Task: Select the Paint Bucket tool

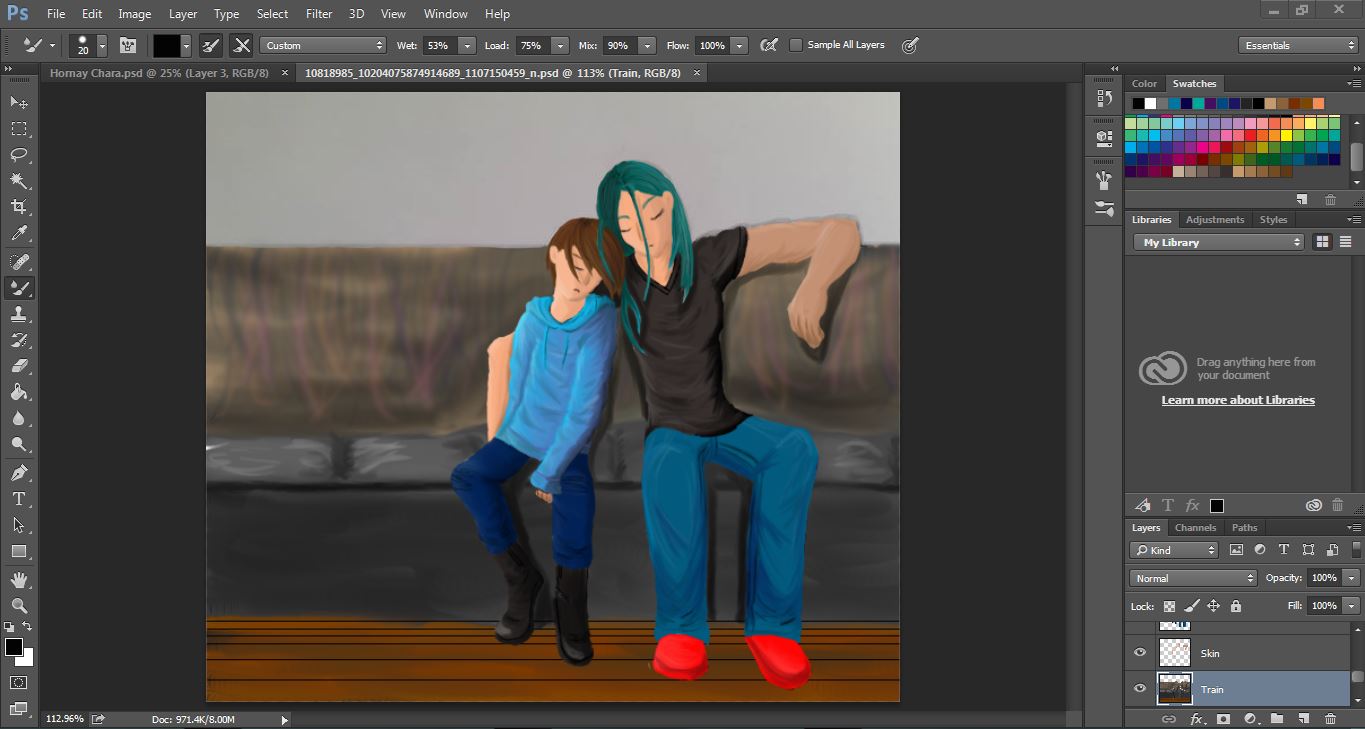Action: tap(19, 392)
